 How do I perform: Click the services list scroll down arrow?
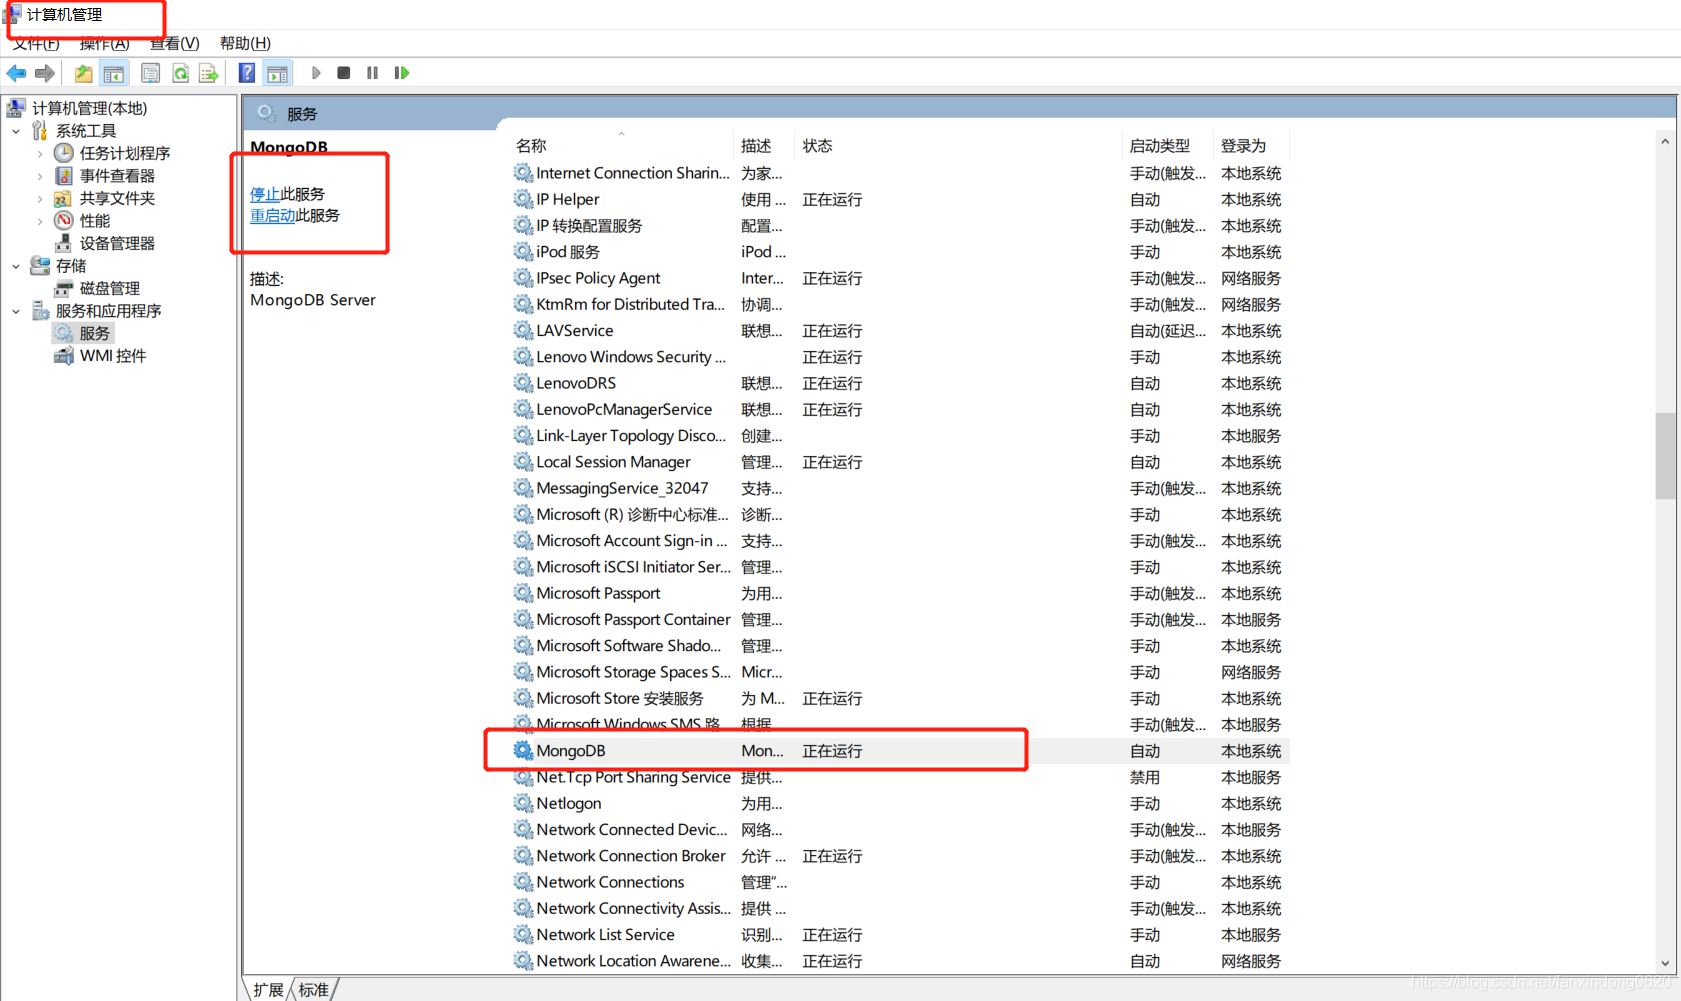(x=1665, y=964)
